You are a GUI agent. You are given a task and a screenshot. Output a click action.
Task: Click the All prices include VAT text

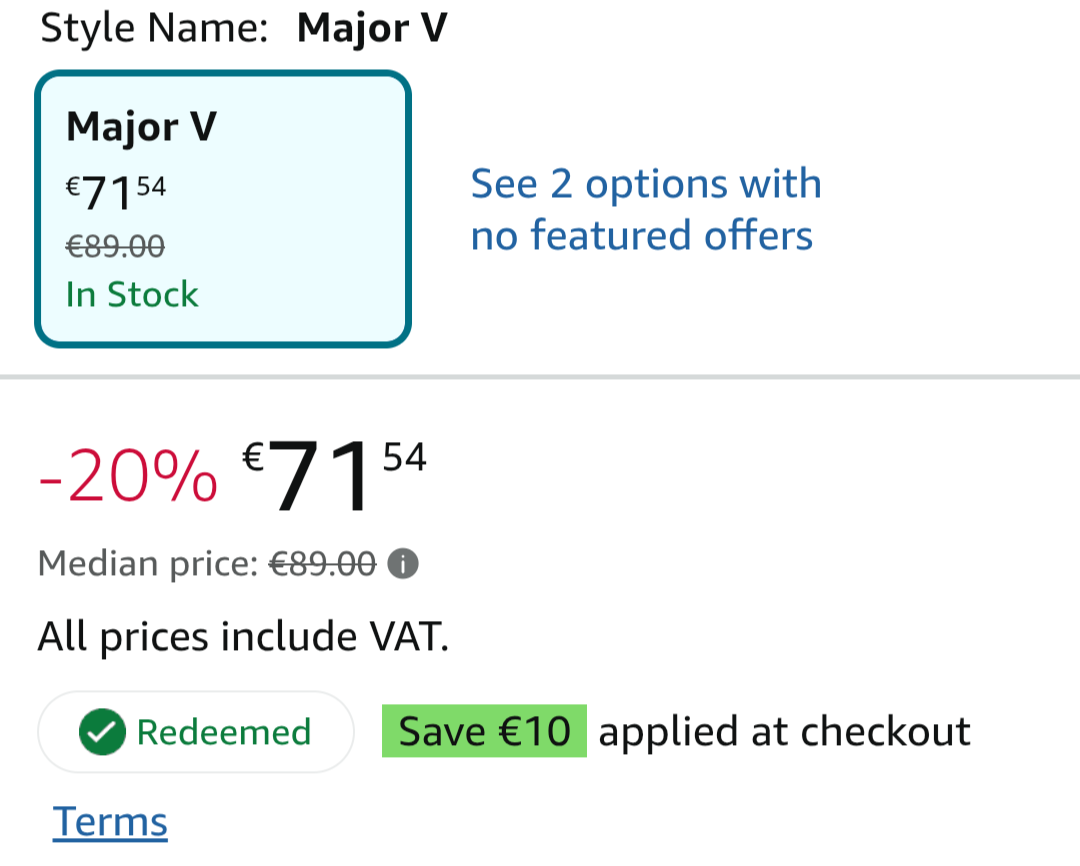tap(243, 636)
